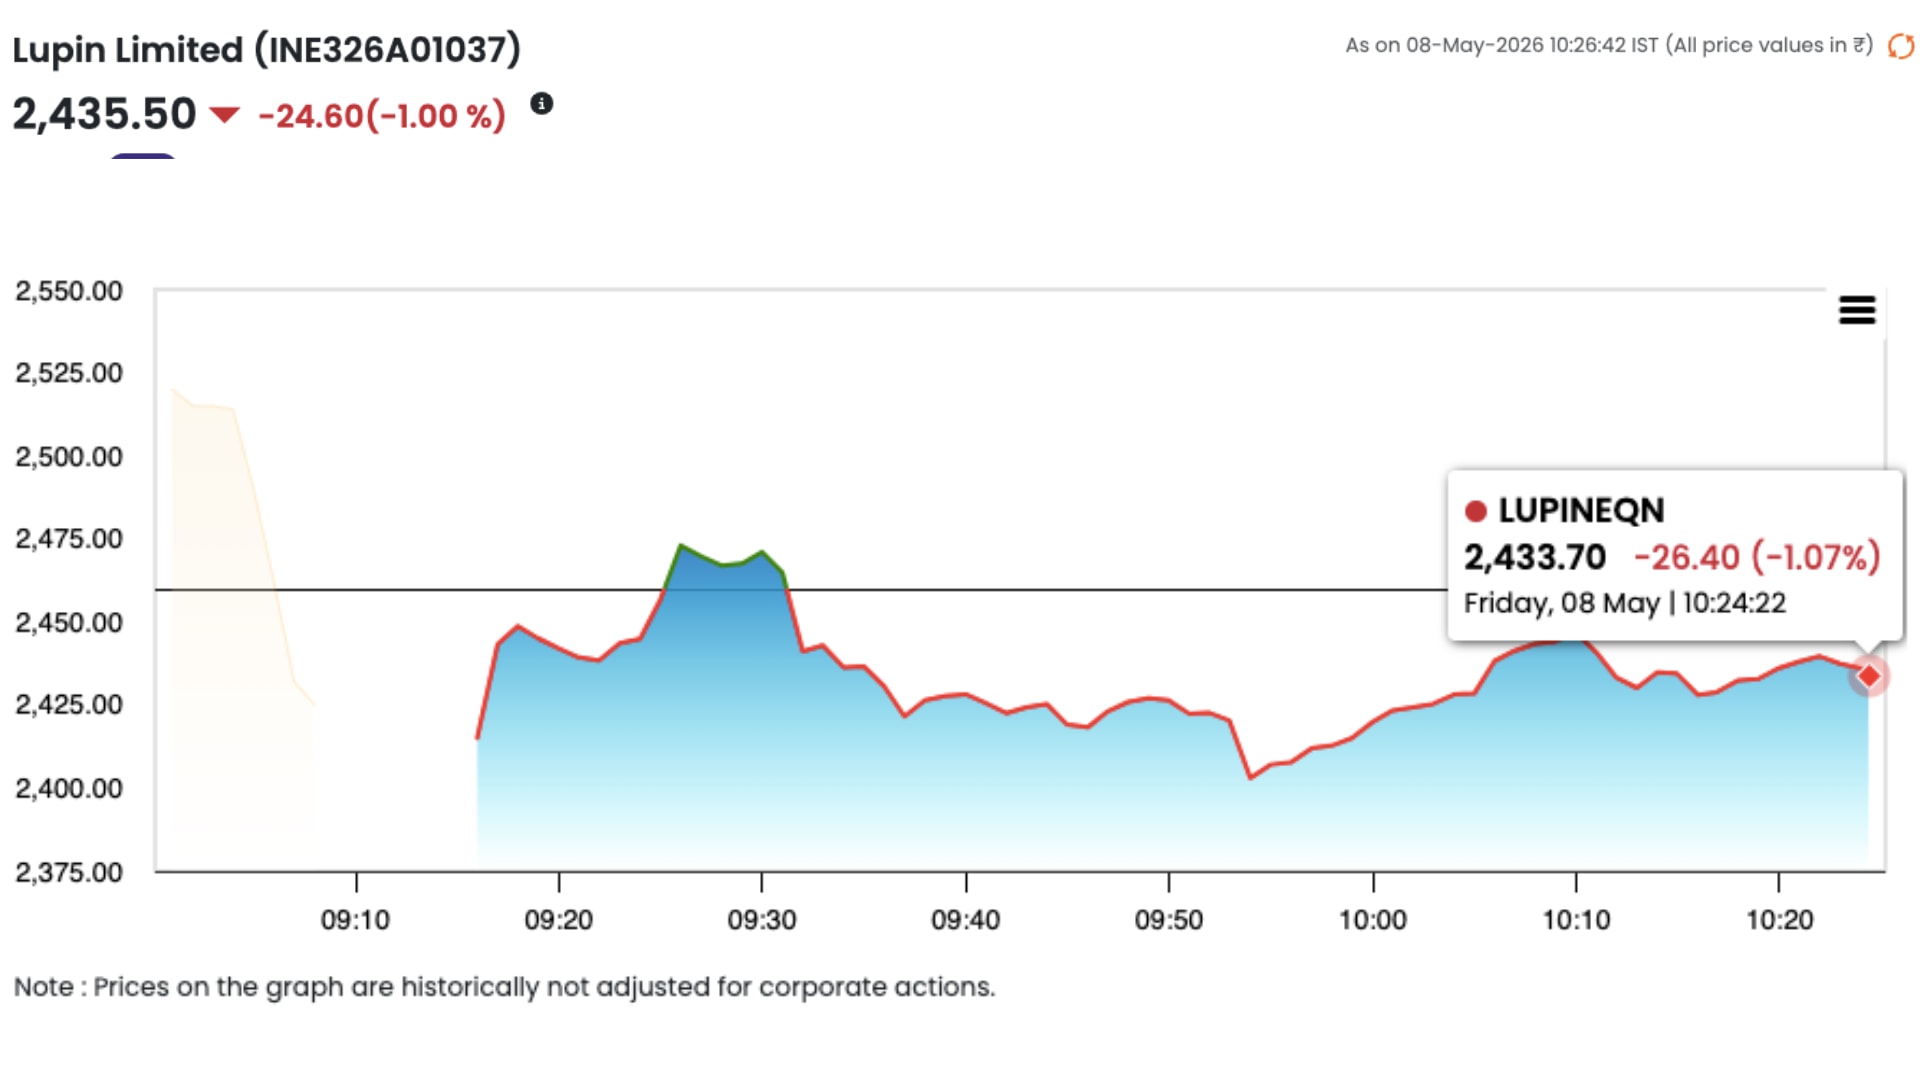
Task: Click the 10:10 time axis label
Action: (1577, 920)
